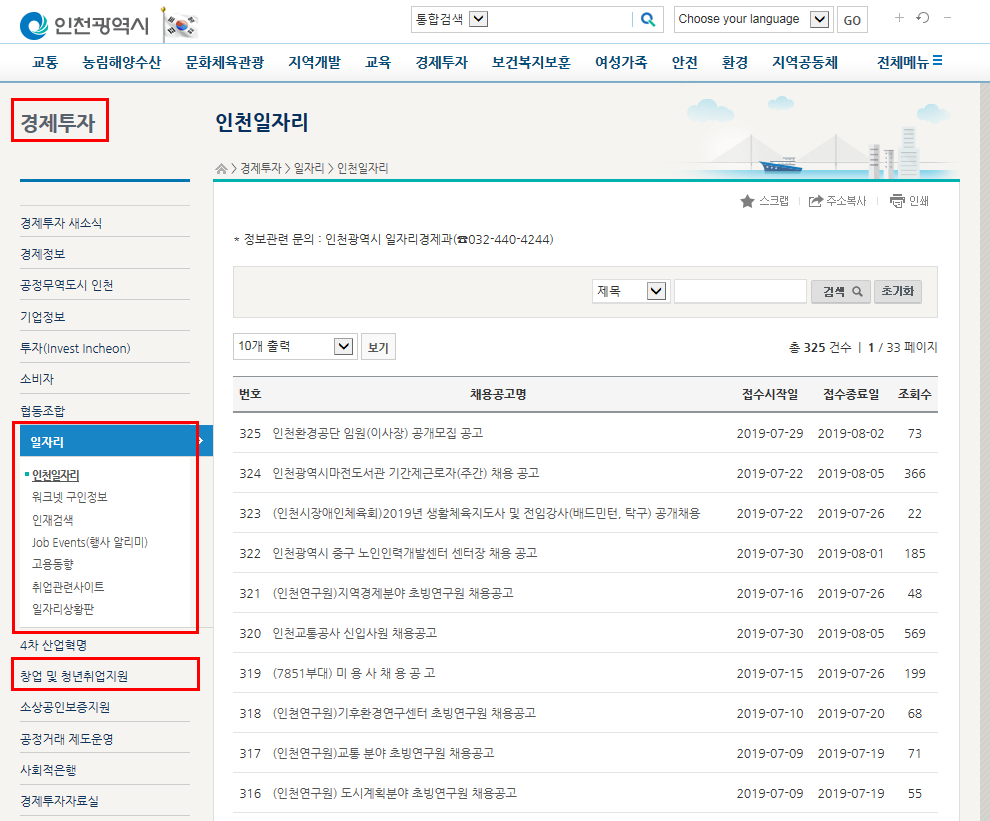The width and height of the screenshot is (990, 821).
Task: Click the 주소복사 share icon
Action: (816, 201)
